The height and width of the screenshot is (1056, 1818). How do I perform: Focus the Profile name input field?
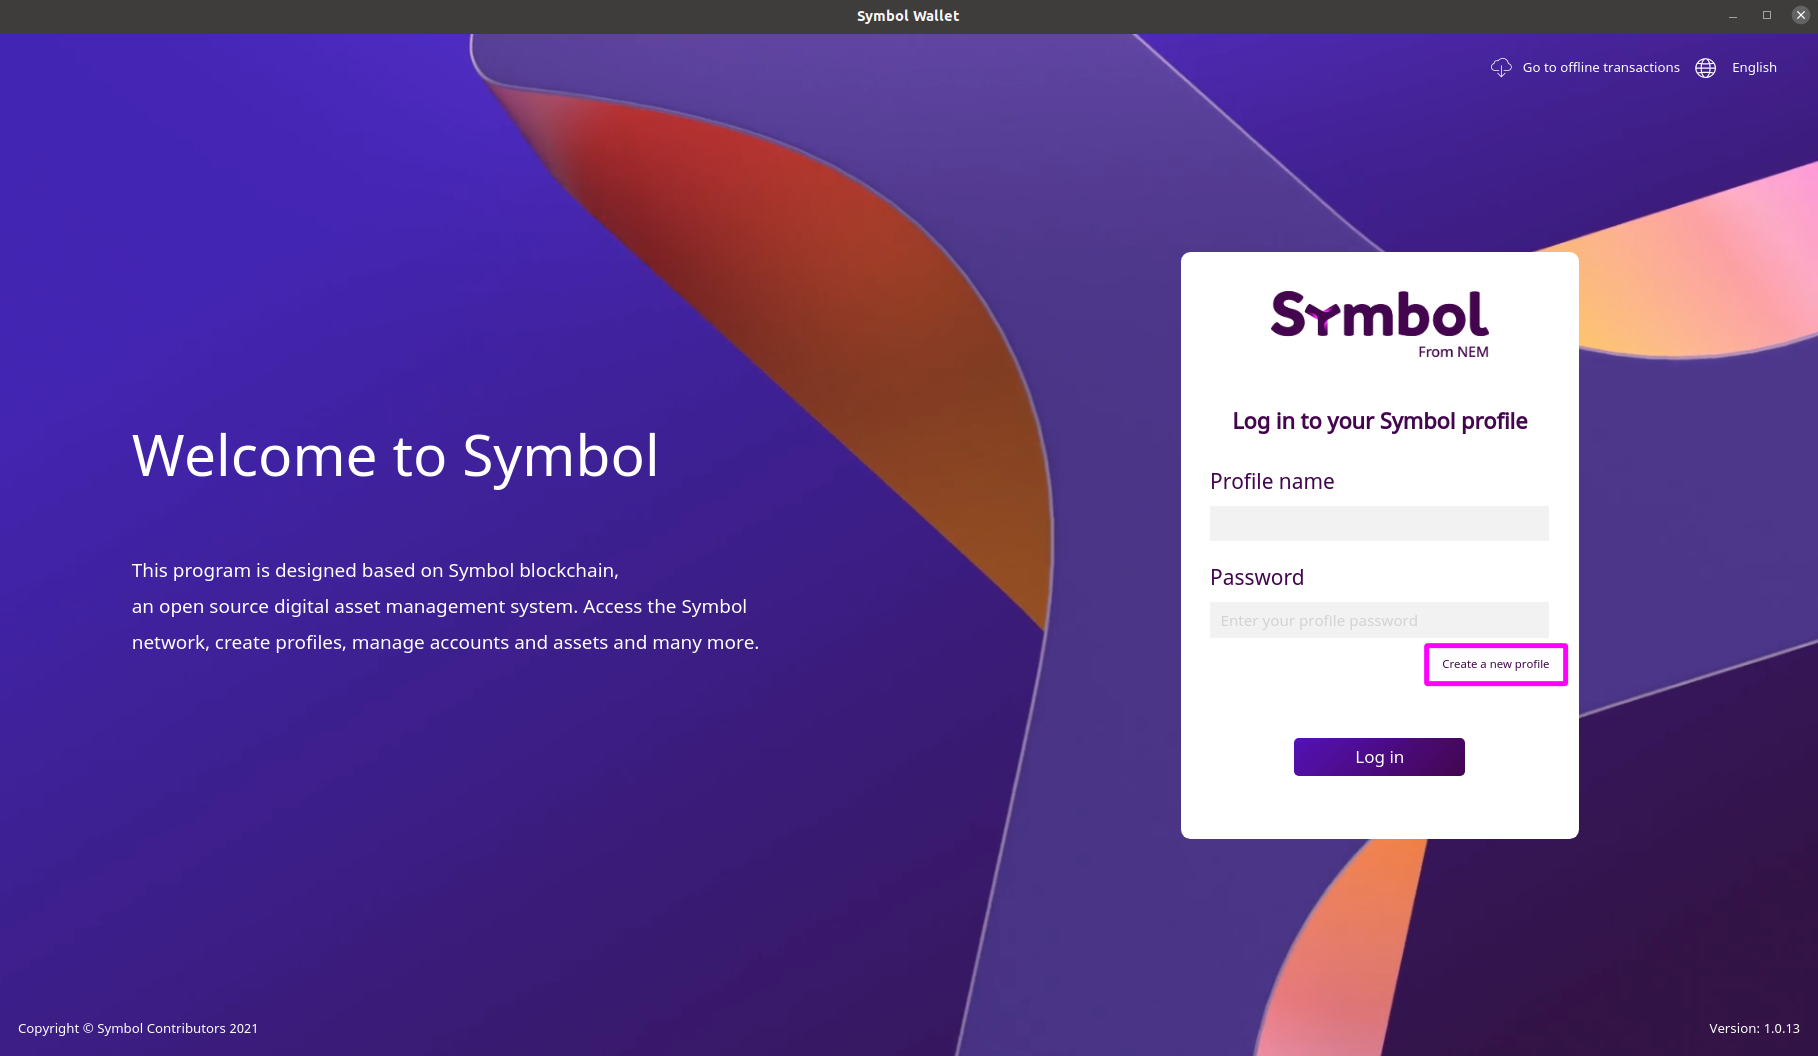pyautogui.click(x=1379, y=523)
